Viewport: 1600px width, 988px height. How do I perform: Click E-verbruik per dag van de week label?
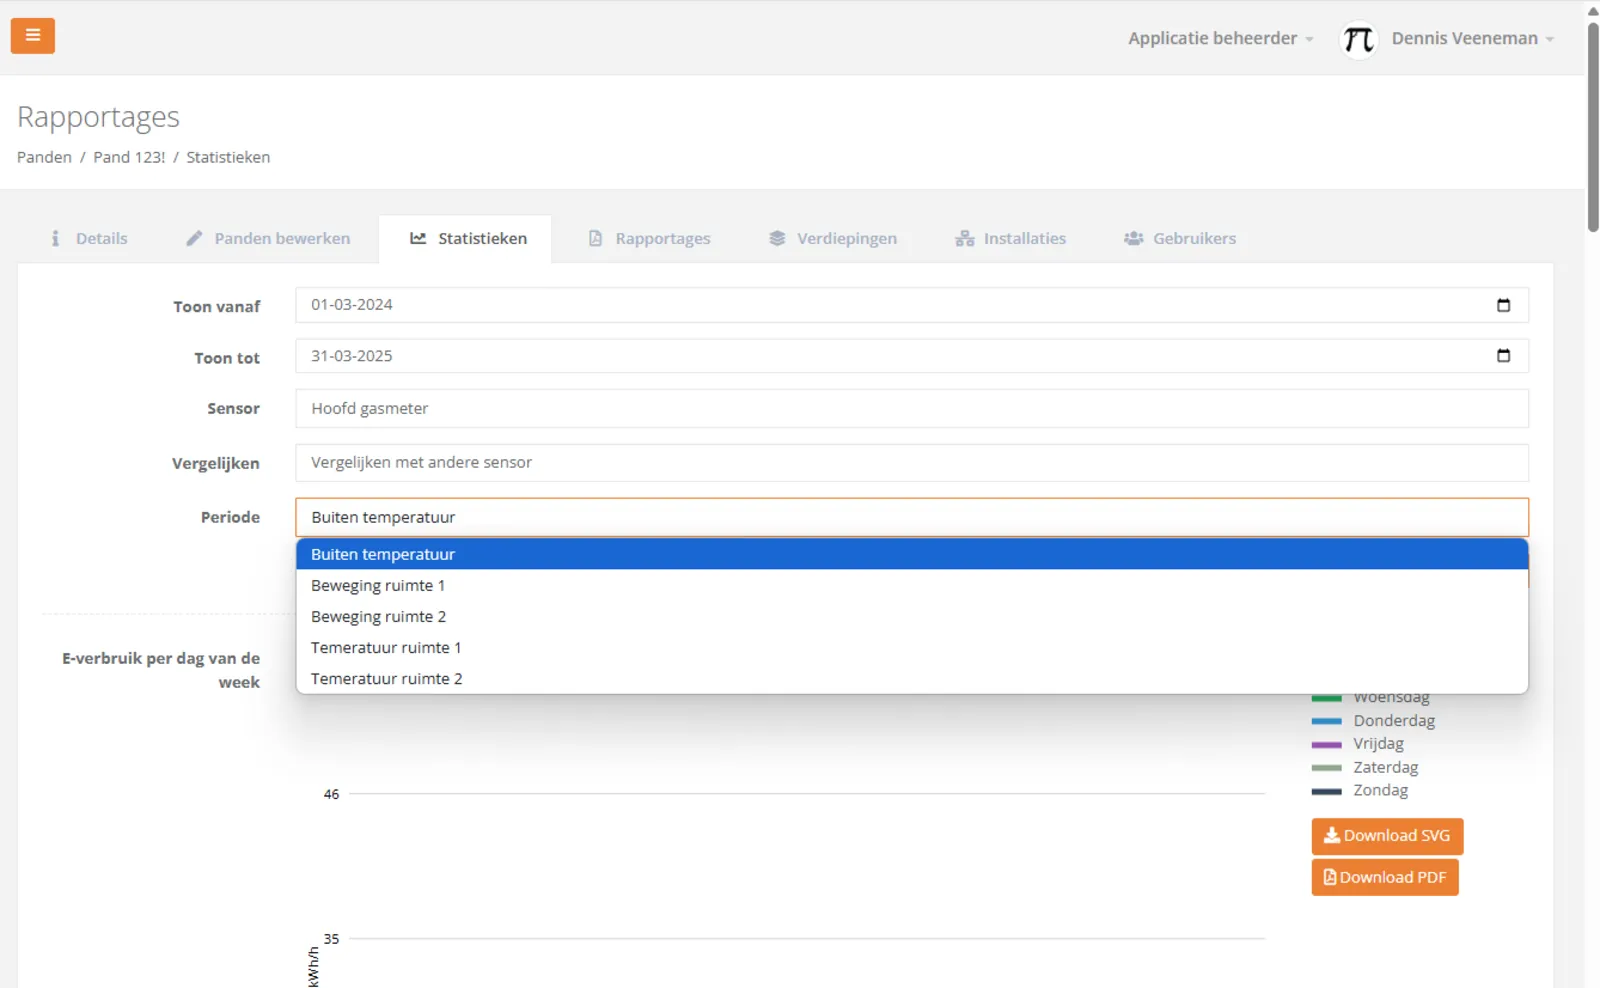click(160, 670)
